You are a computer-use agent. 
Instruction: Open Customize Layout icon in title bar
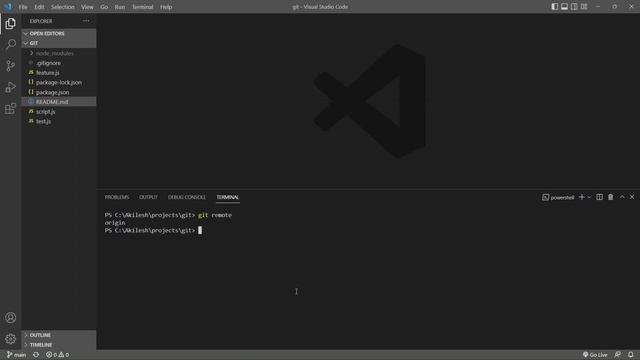[584, 7]
